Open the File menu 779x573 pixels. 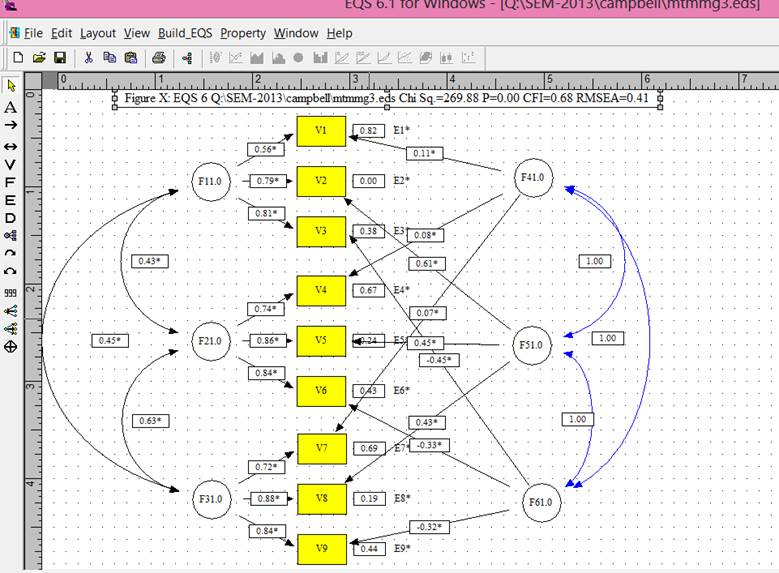[33, 33]
